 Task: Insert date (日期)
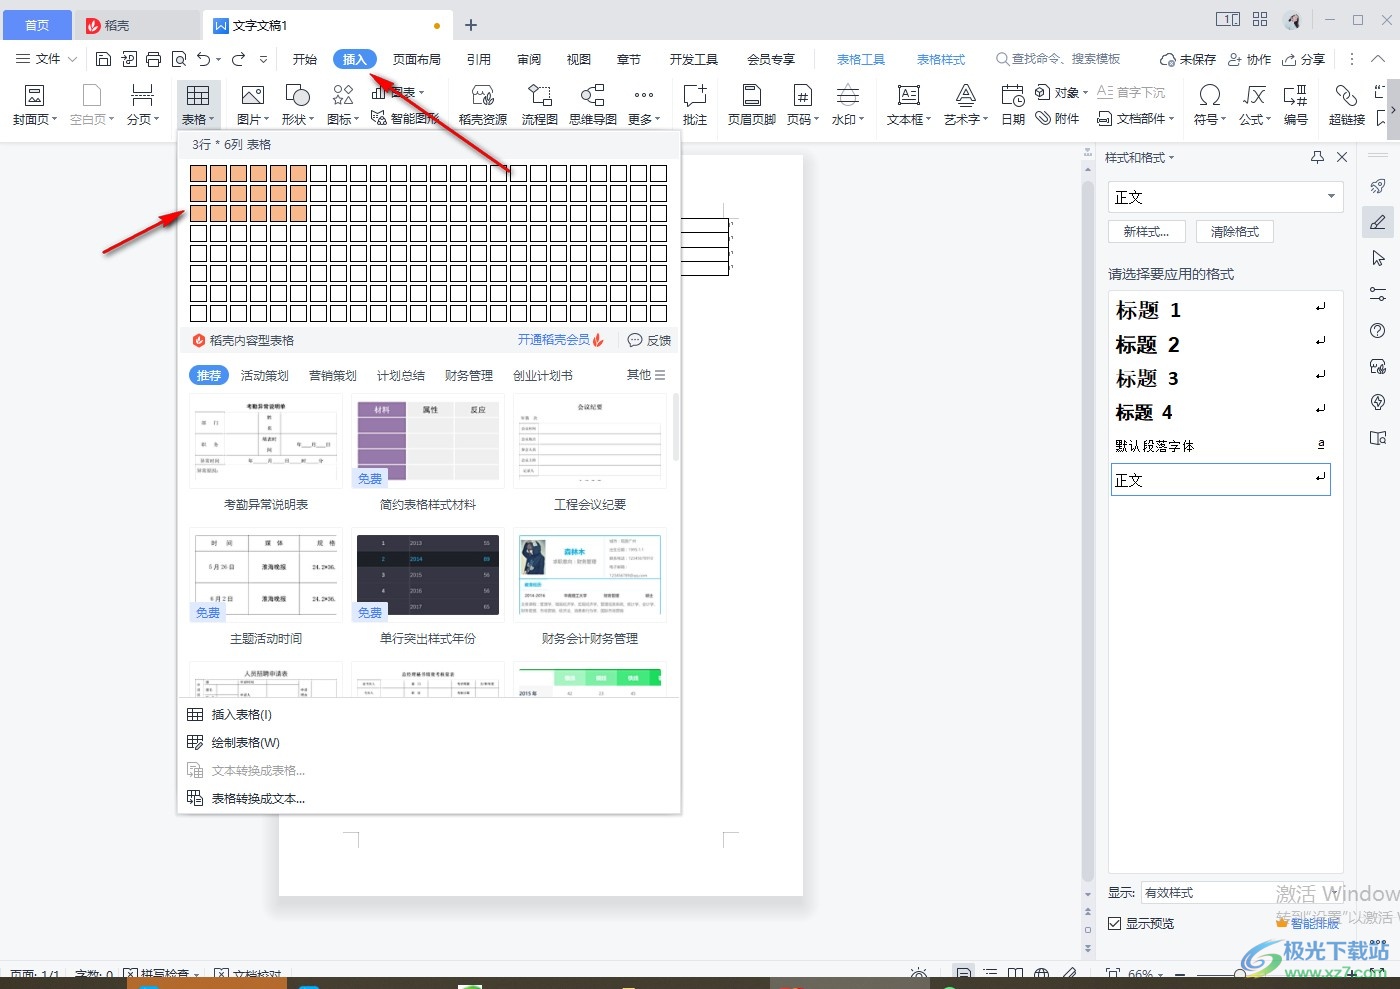[1013, 105]
